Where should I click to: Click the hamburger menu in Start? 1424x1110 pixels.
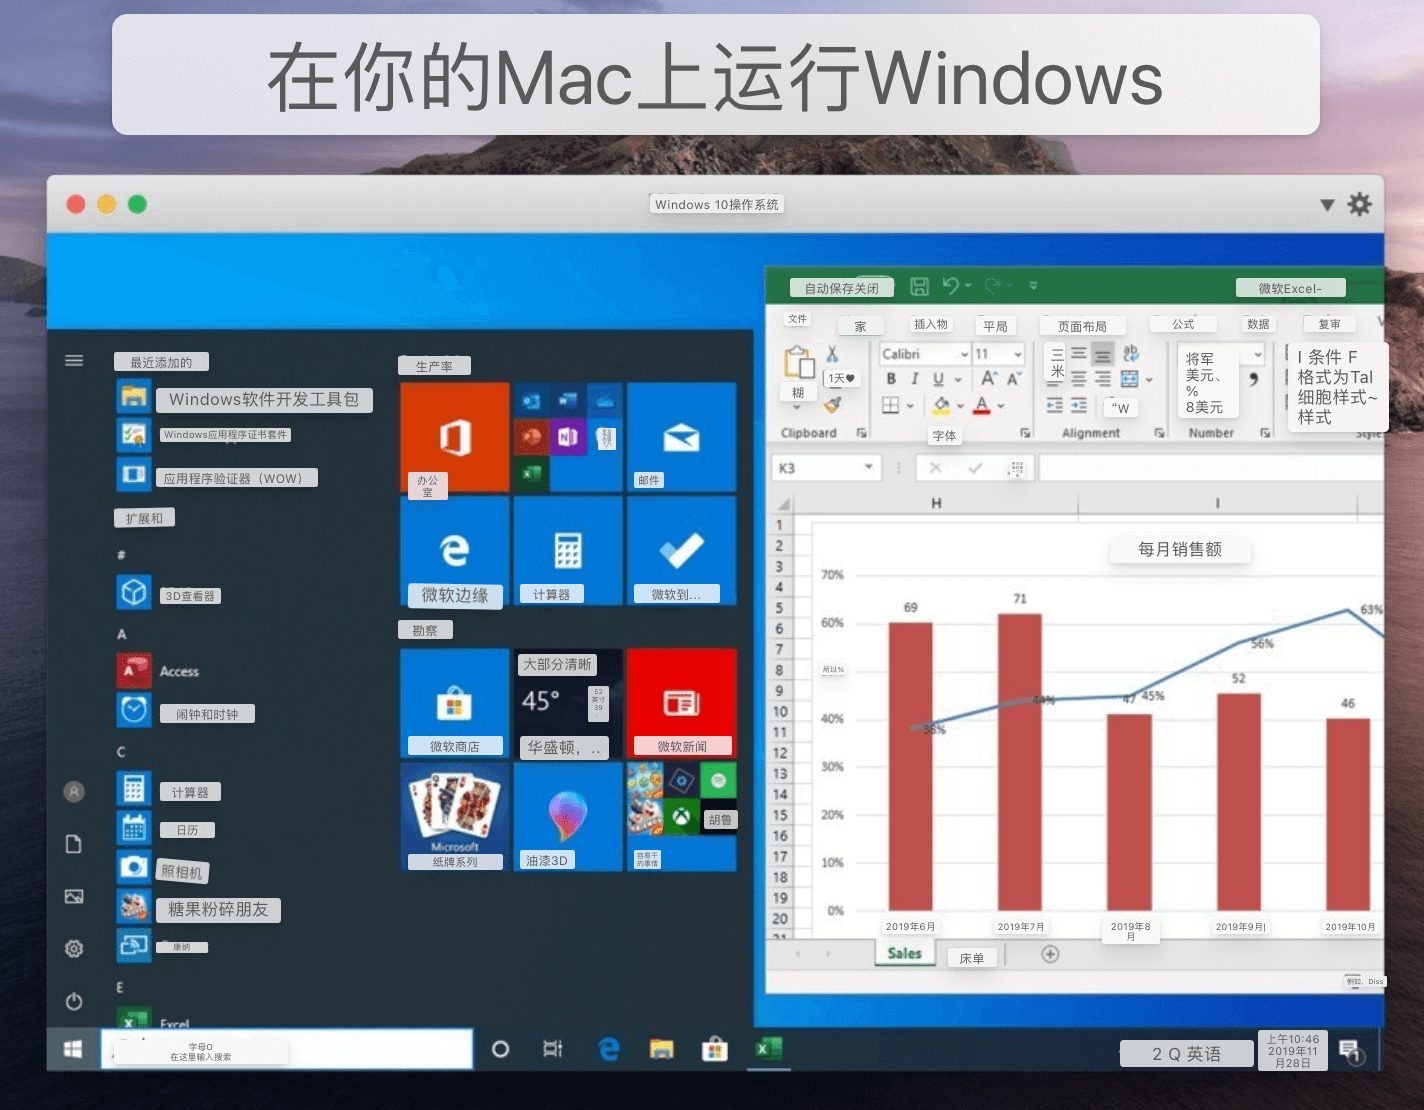[x=74, y=361]
